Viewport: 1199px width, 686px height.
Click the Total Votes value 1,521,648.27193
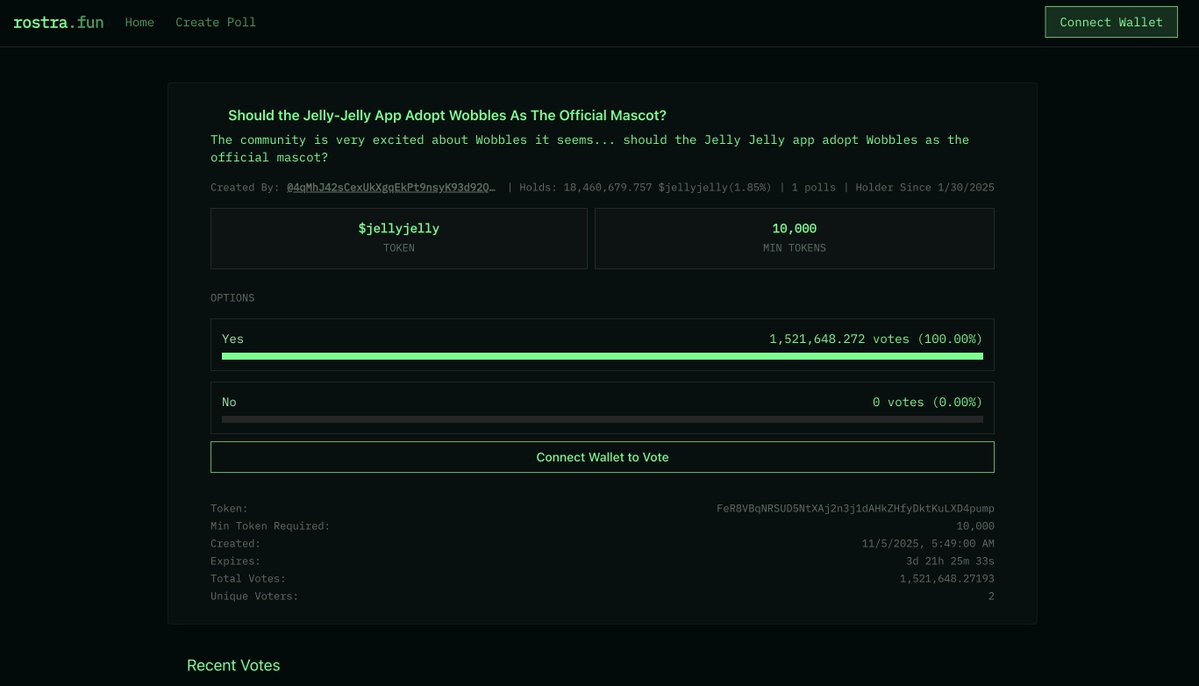[x=946, y=578]
